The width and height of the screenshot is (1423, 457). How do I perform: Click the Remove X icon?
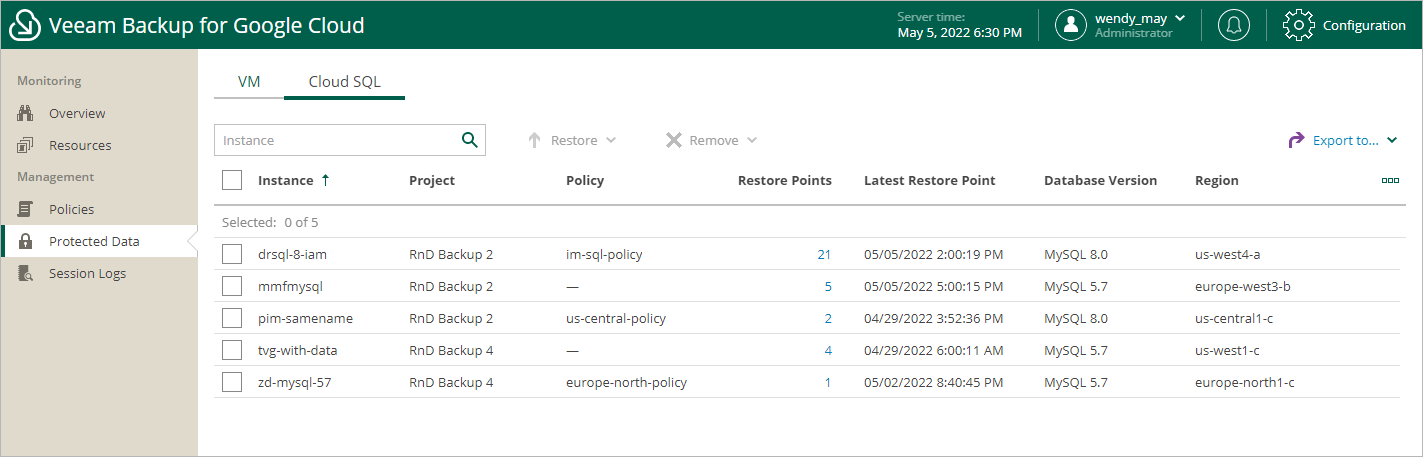pos(674,140)
